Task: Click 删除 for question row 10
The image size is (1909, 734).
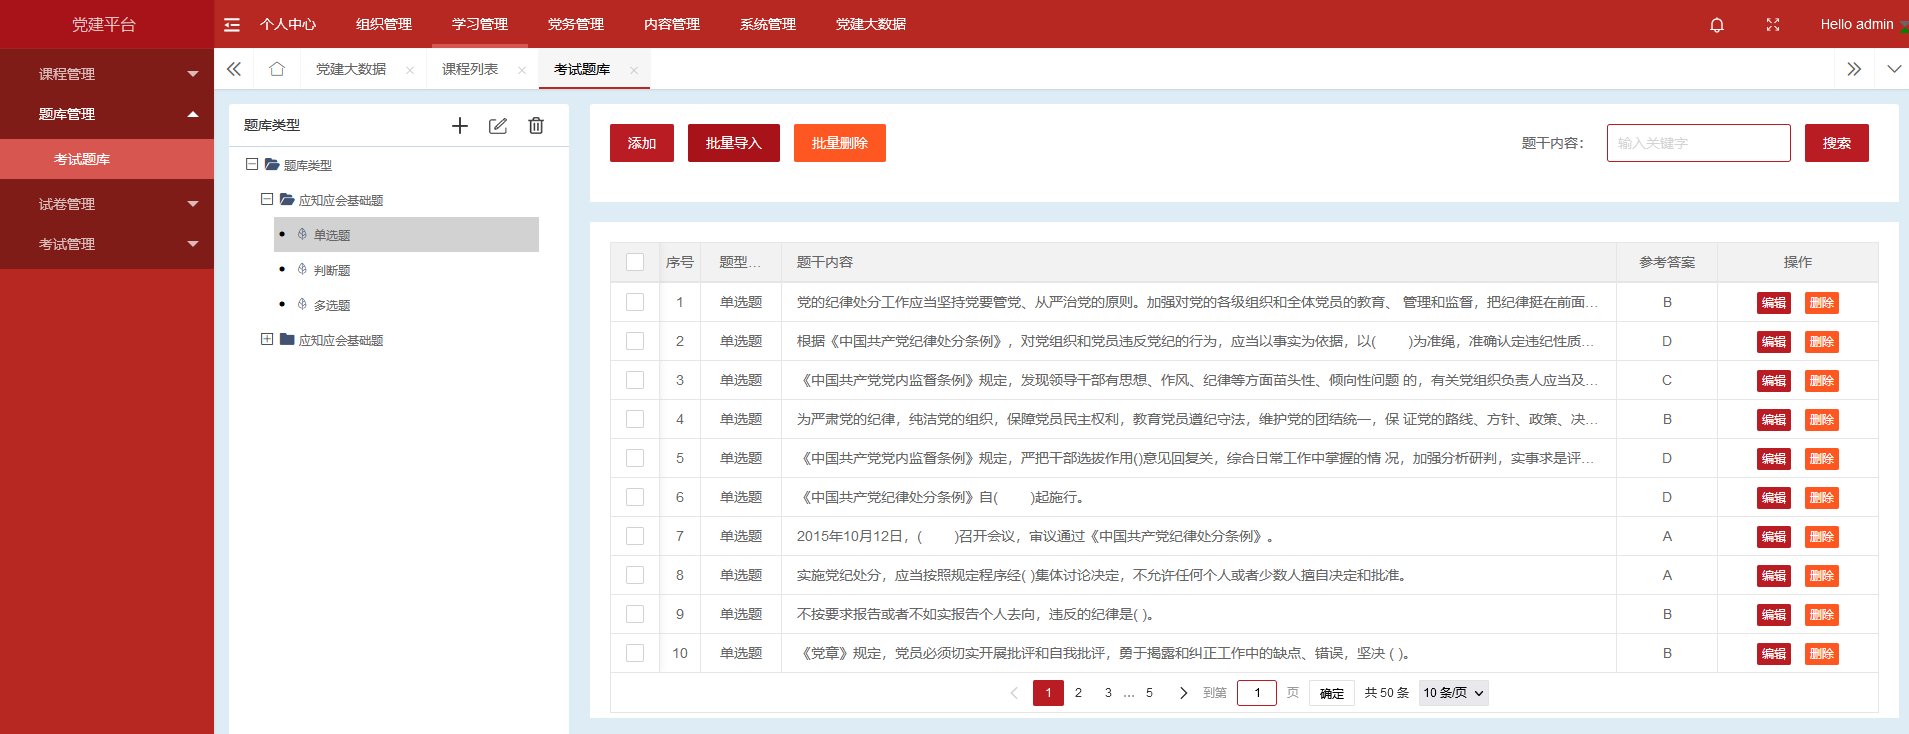Action: click(1822, 654)
